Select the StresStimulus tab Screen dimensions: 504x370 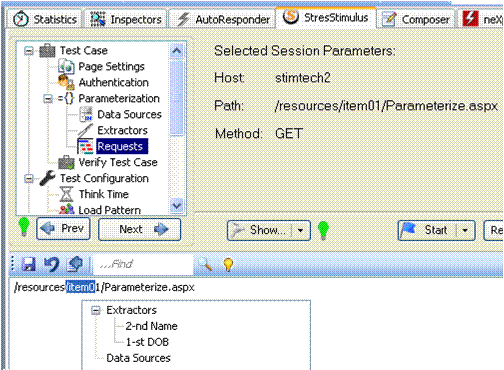[325, 17]
